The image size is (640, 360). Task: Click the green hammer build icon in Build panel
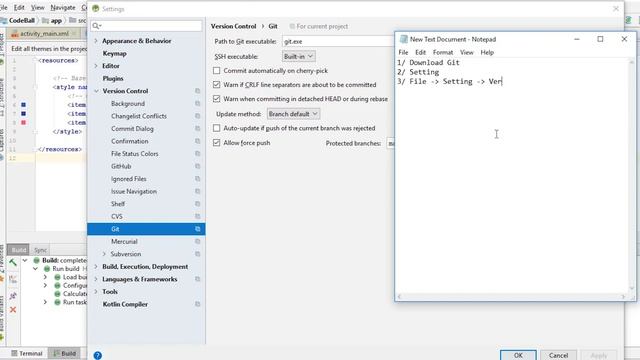click(x=13, y=262)
